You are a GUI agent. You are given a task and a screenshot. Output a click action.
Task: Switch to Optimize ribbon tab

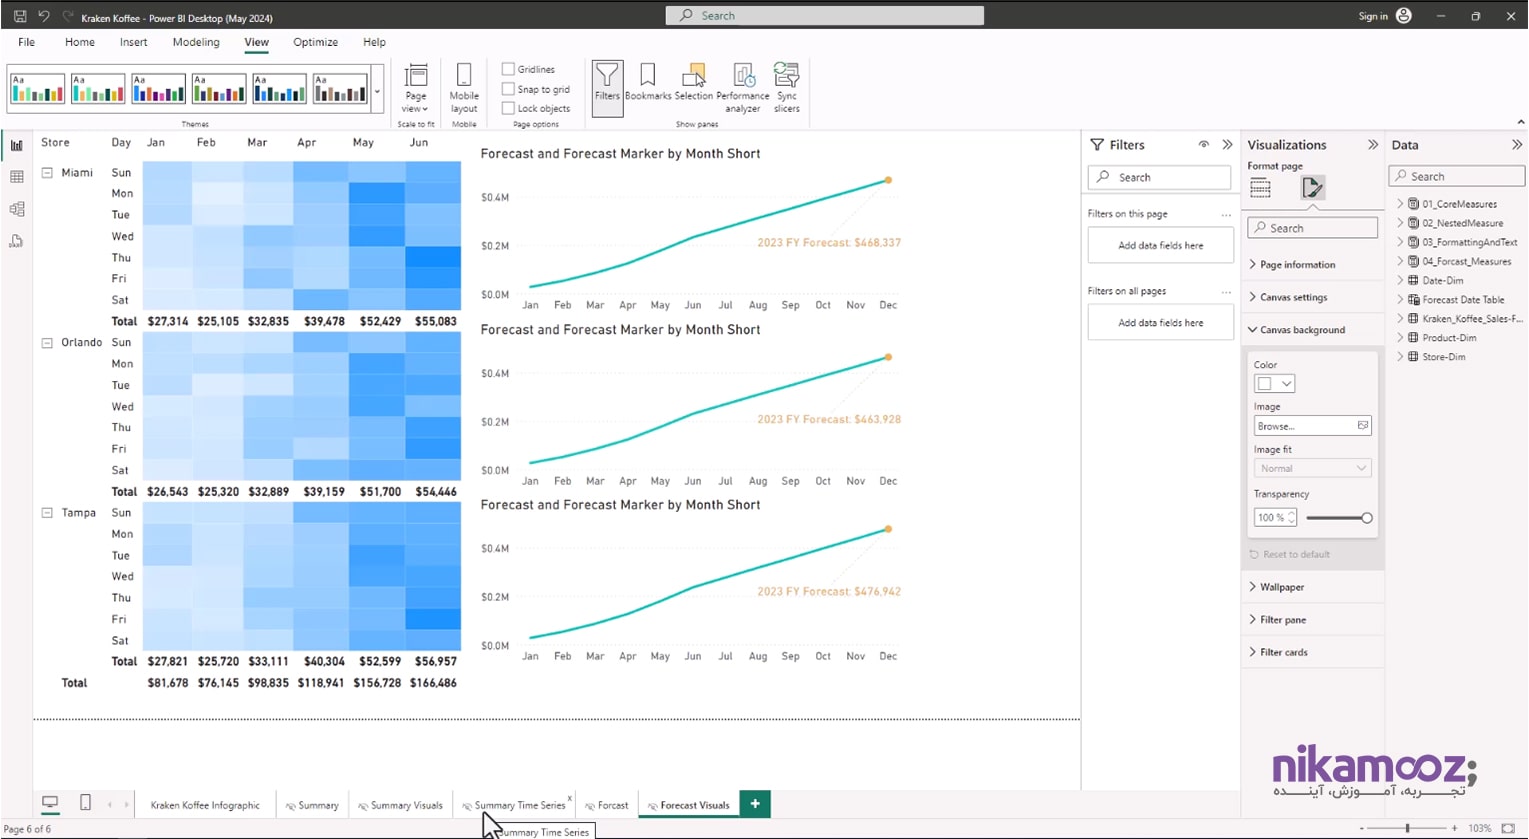[315, 42]
